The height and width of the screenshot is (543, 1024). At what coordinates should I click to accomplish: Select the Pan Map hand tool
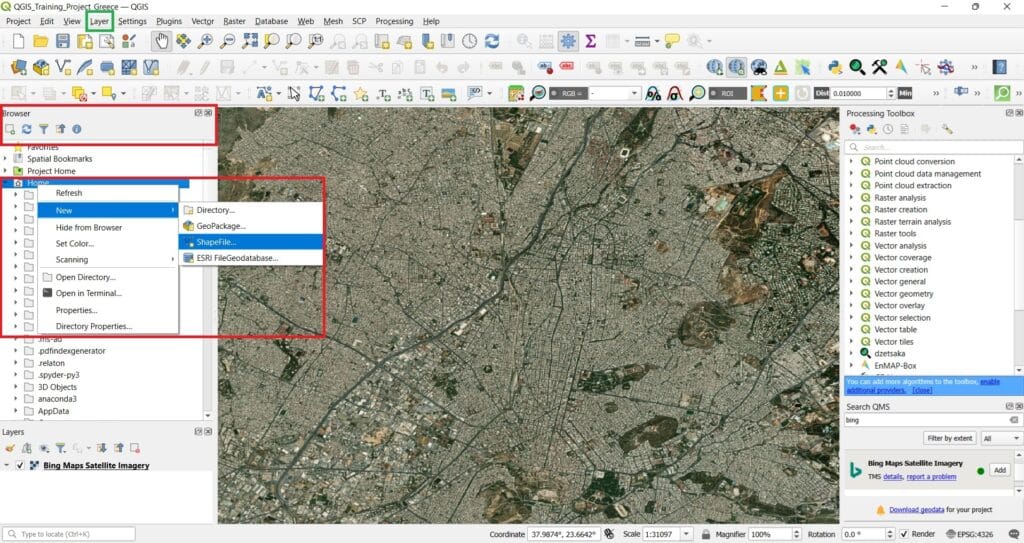pyautogui.click(x=161, y=41)
